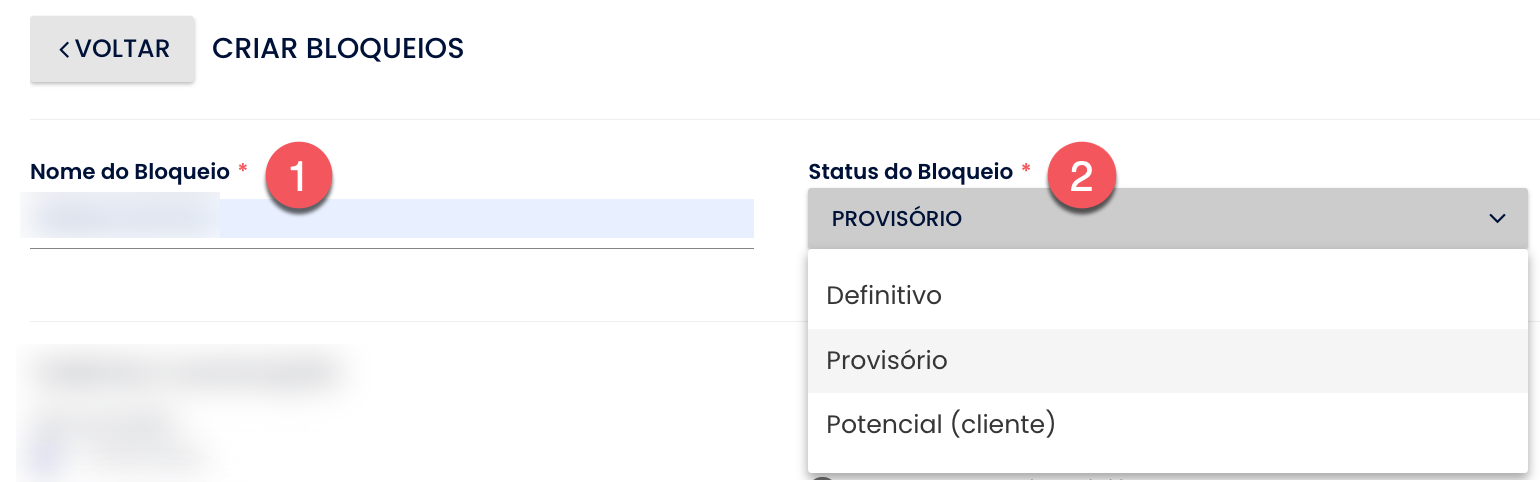Click the red asterisk after Nome do Bloqueio
Image resolution: width=1540 pixels, height=482 pixels.
(242, 171)
